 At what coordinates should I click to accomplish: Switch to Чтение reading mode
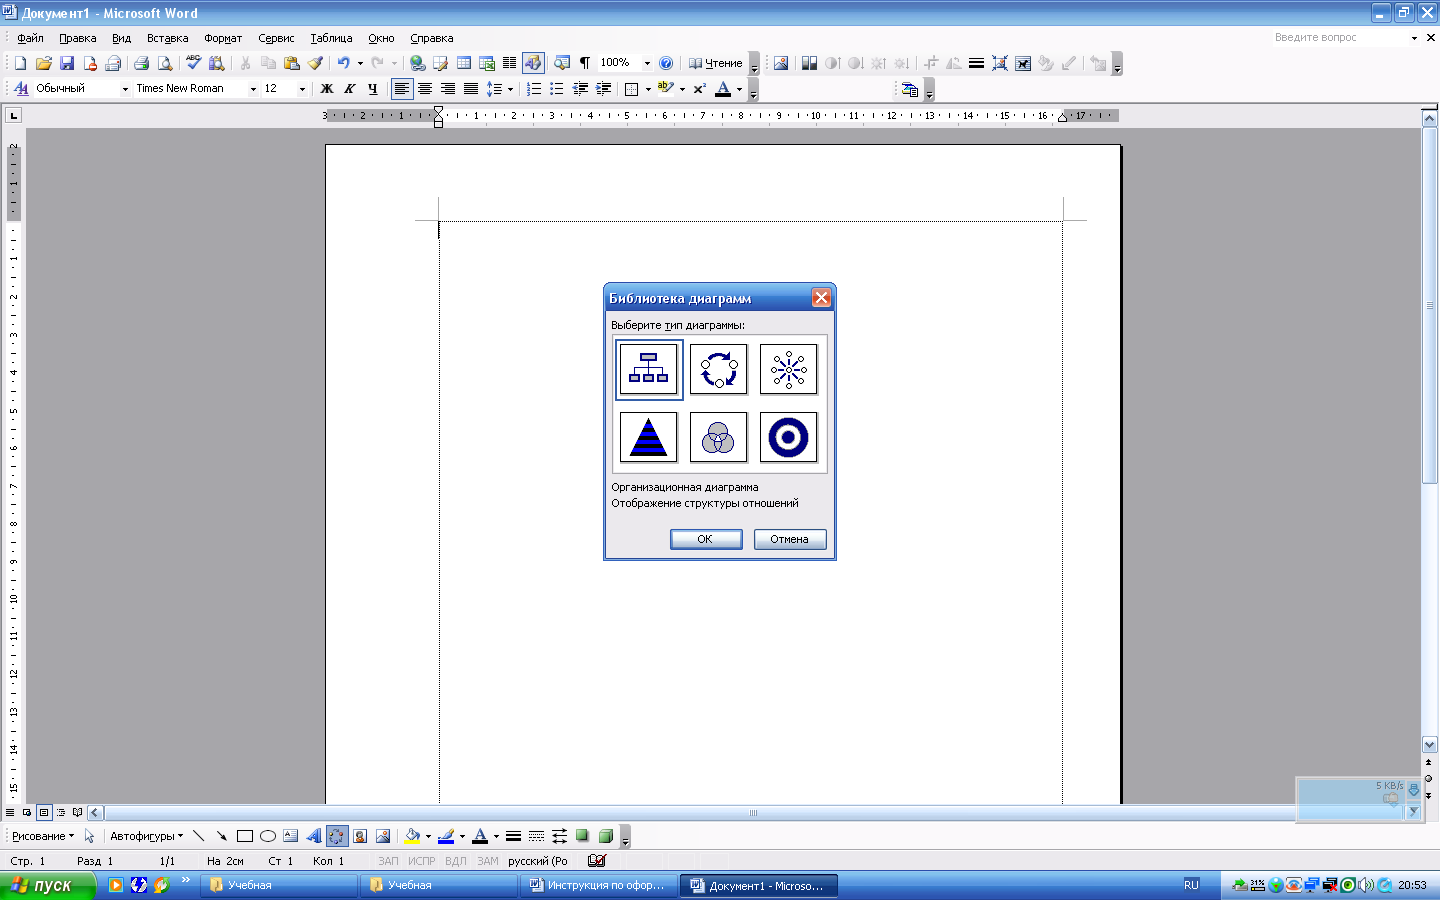(716, 63)
